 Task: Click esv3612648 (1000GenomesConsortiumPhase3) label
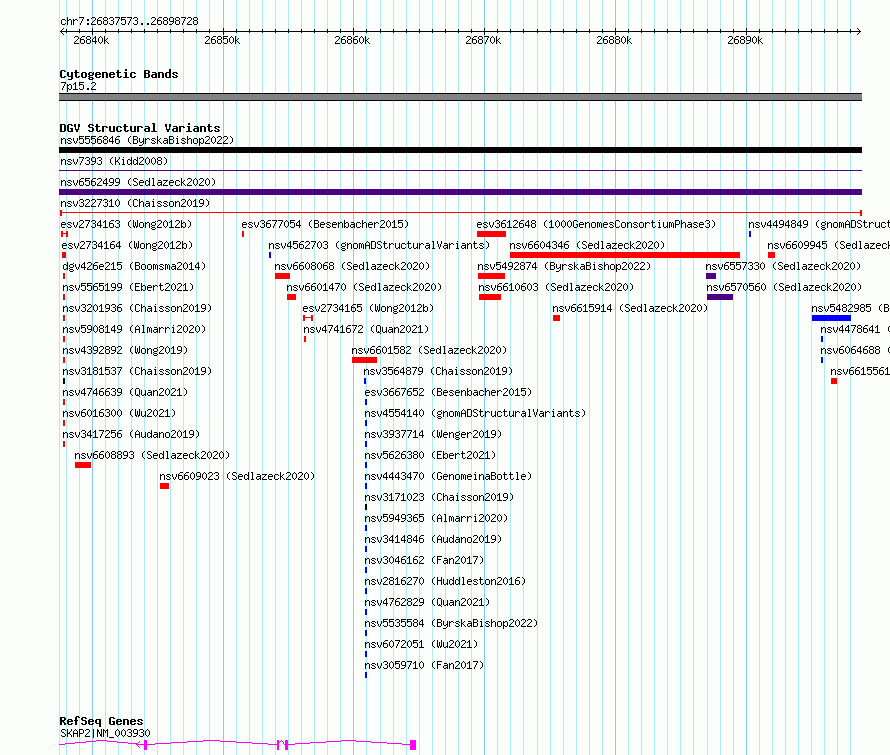(596, 224)
